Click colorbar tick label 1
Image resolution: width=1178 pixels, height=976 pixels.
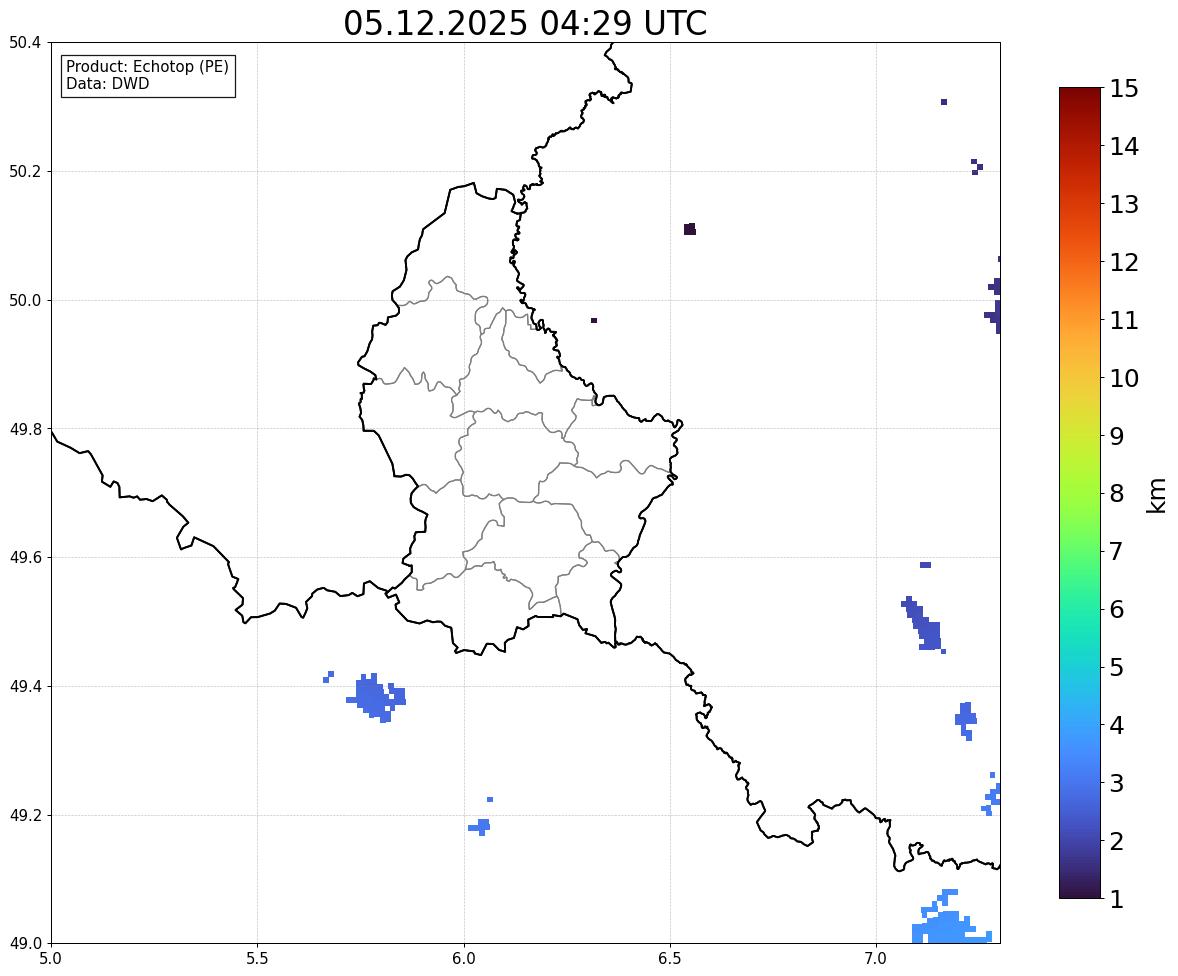(1117, 899)
